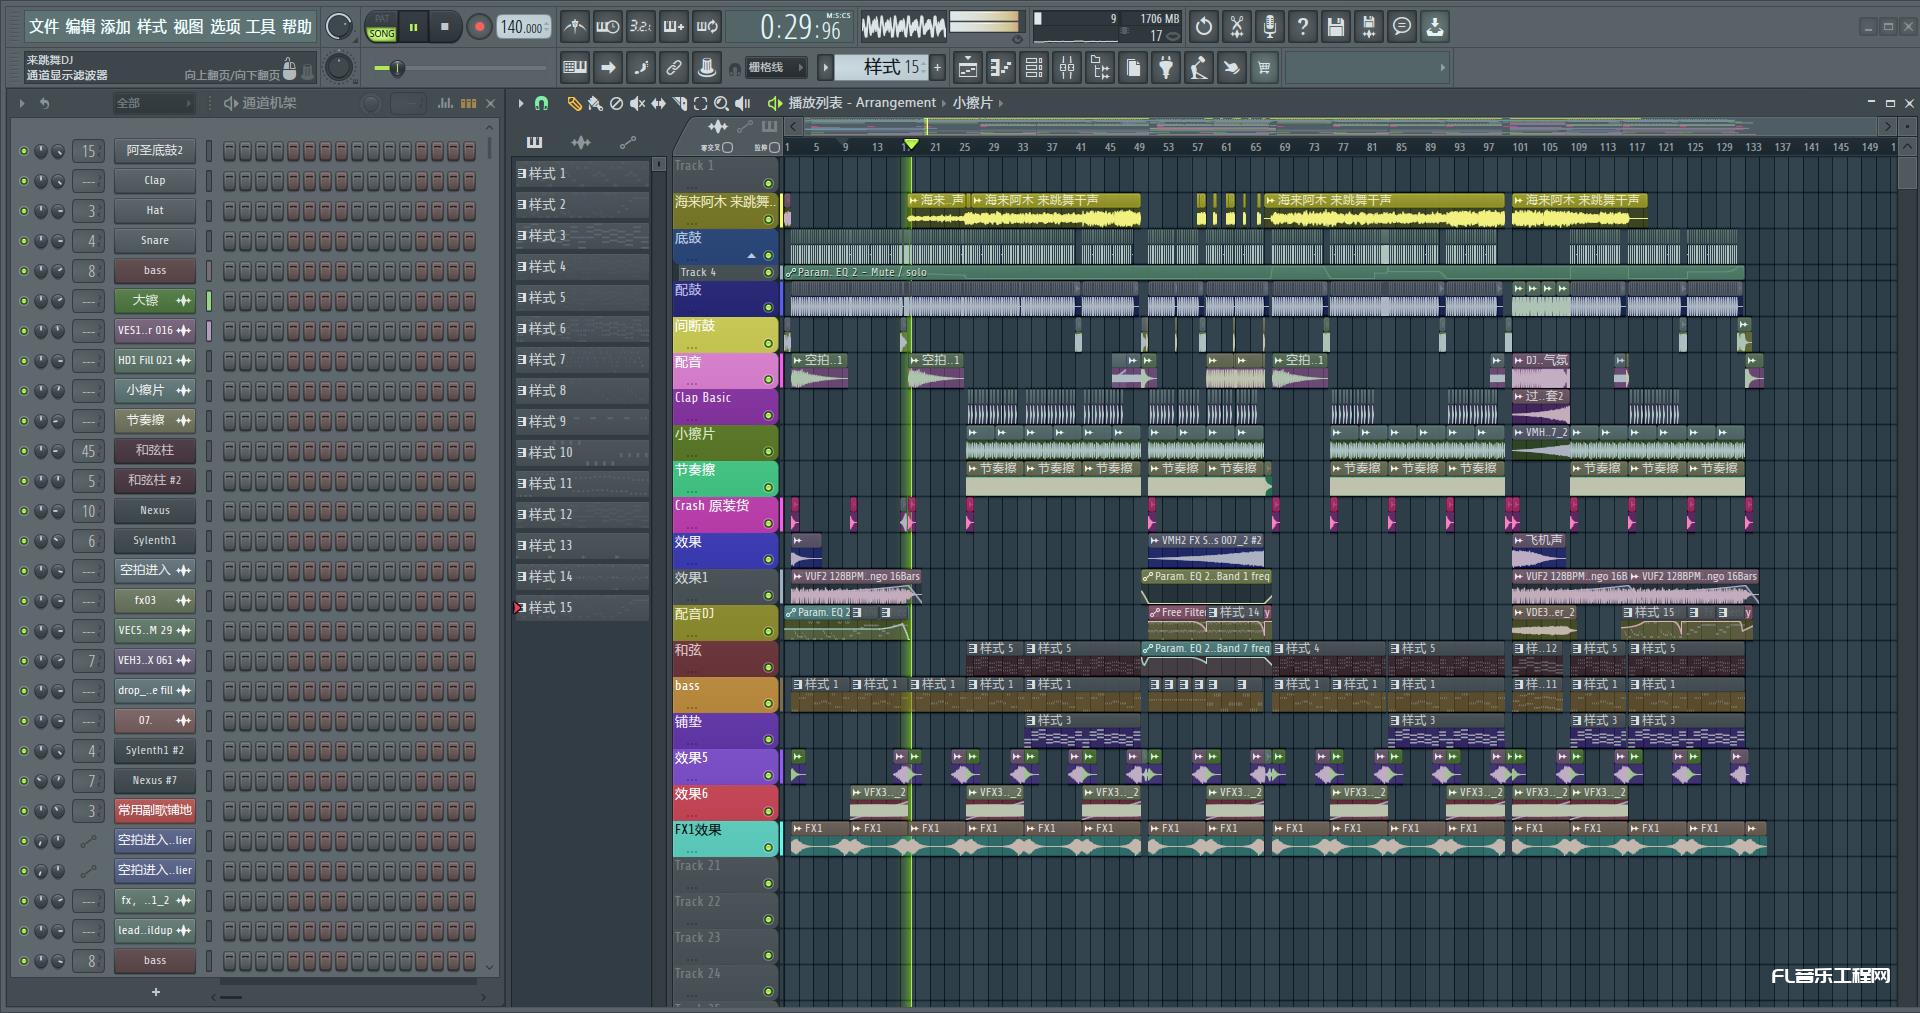The image size is (1920, 1013).
Task: Open the 帮助 menu
Action: coord(297,27)
